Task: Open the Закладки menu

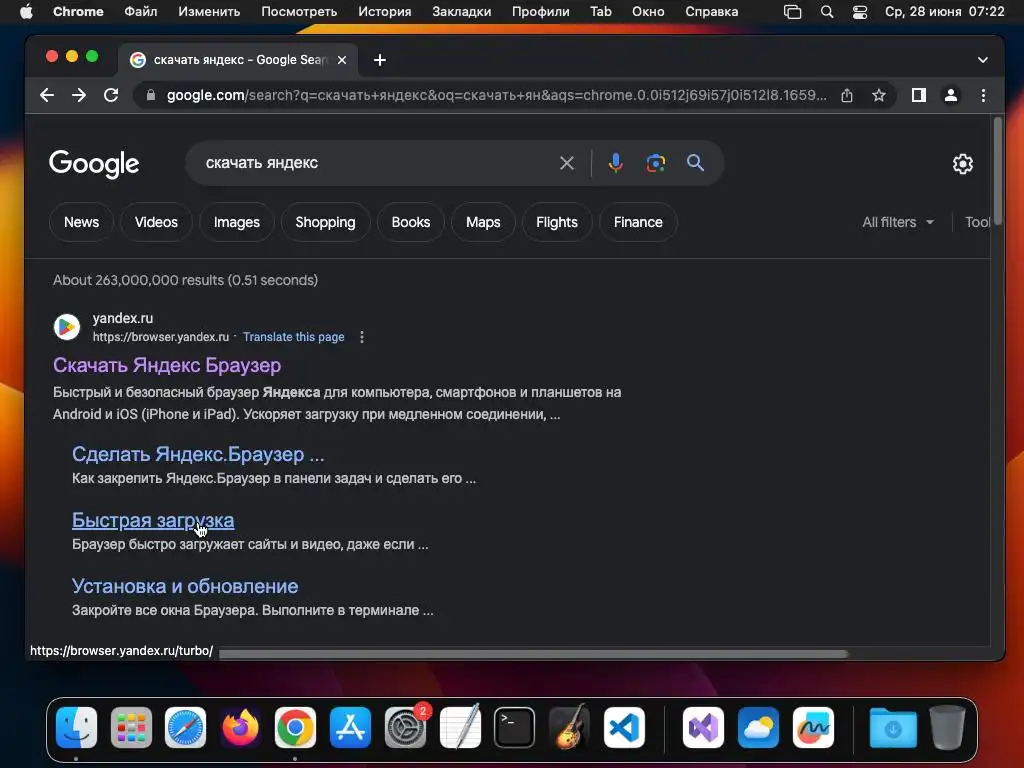Action: pyautogui.click(x=462, y=12)
